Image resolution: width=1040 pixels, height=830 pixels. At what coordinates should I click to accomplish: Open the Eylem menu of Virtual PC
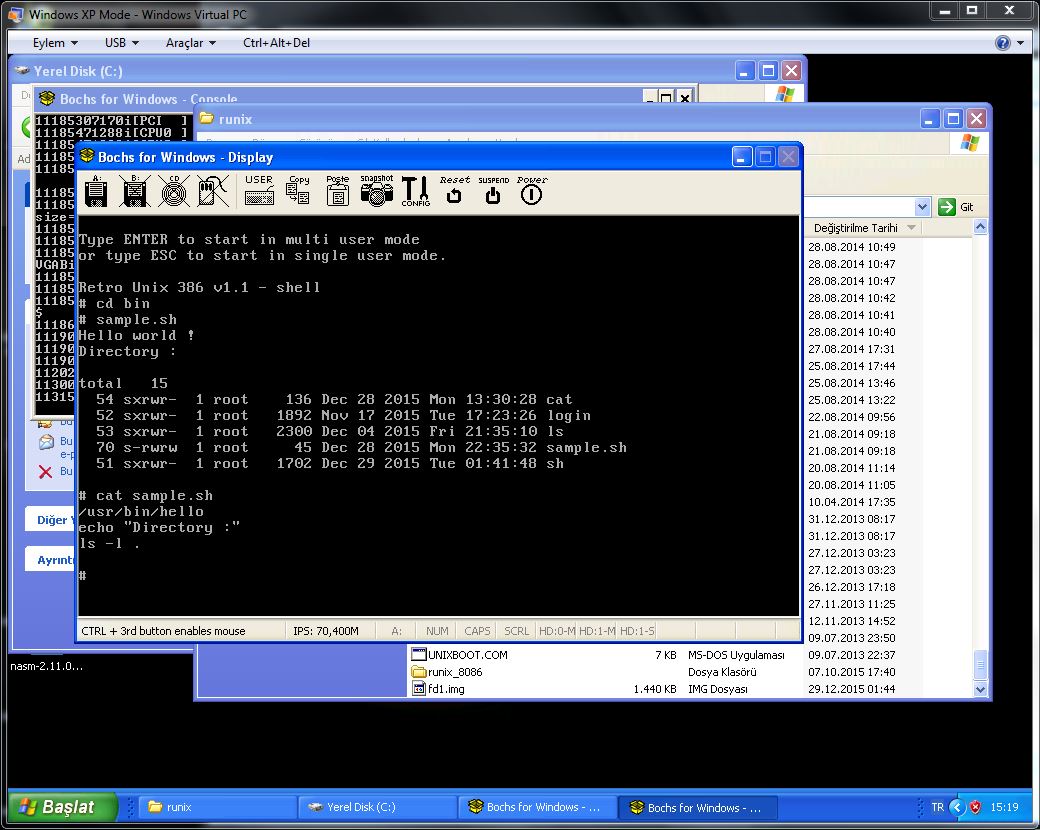[x=55, y=42]
